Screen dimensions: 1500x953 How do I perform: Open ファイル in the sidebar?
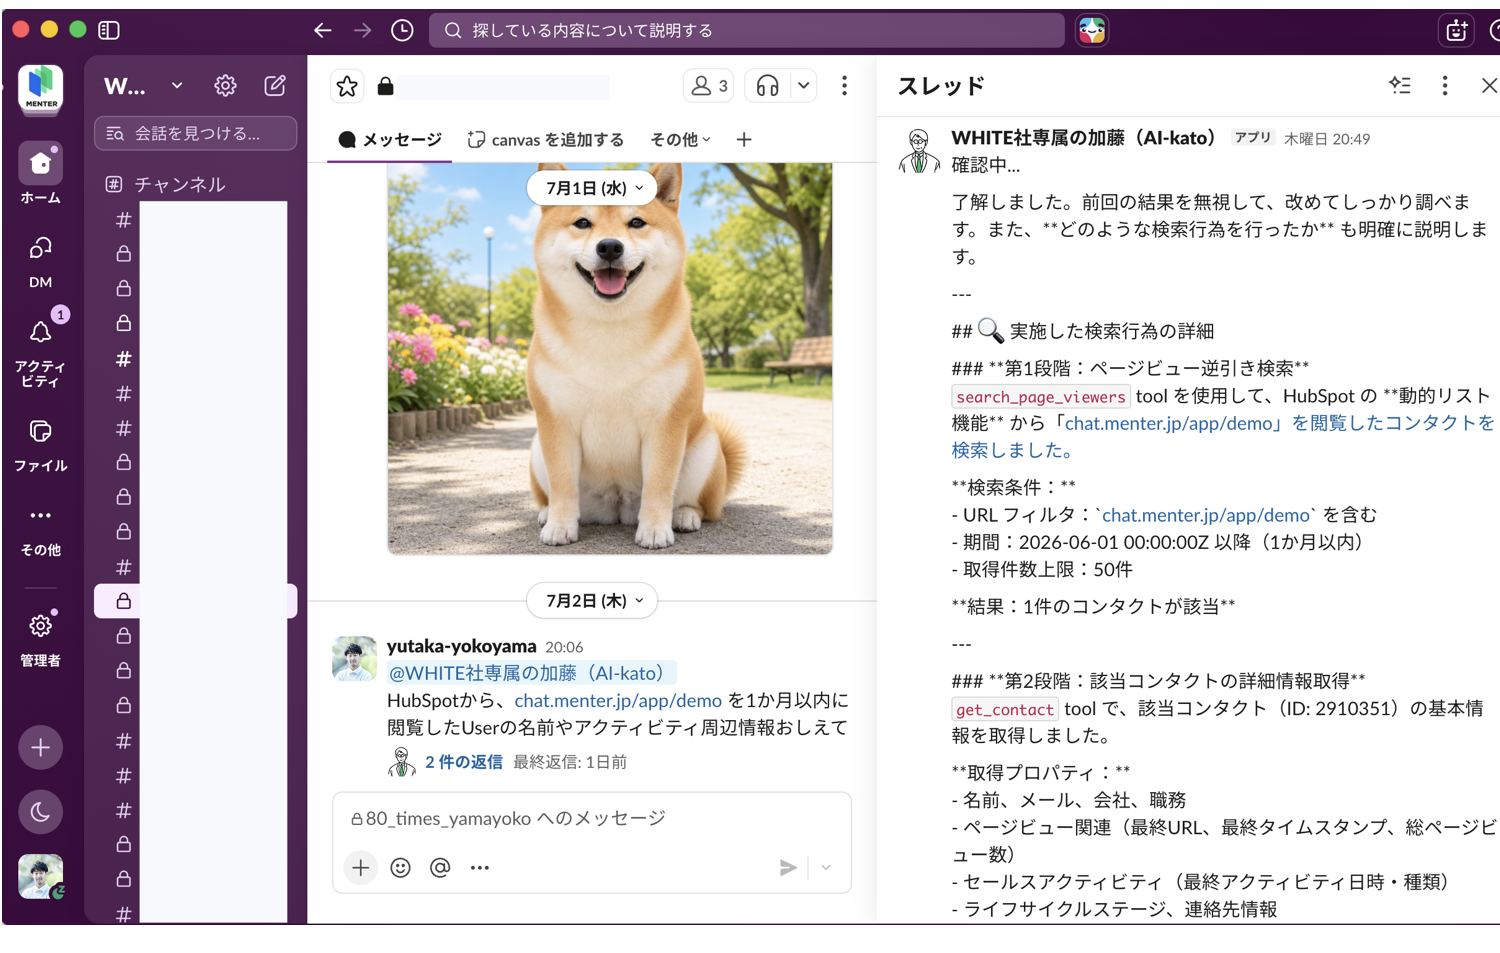point(41,445)
